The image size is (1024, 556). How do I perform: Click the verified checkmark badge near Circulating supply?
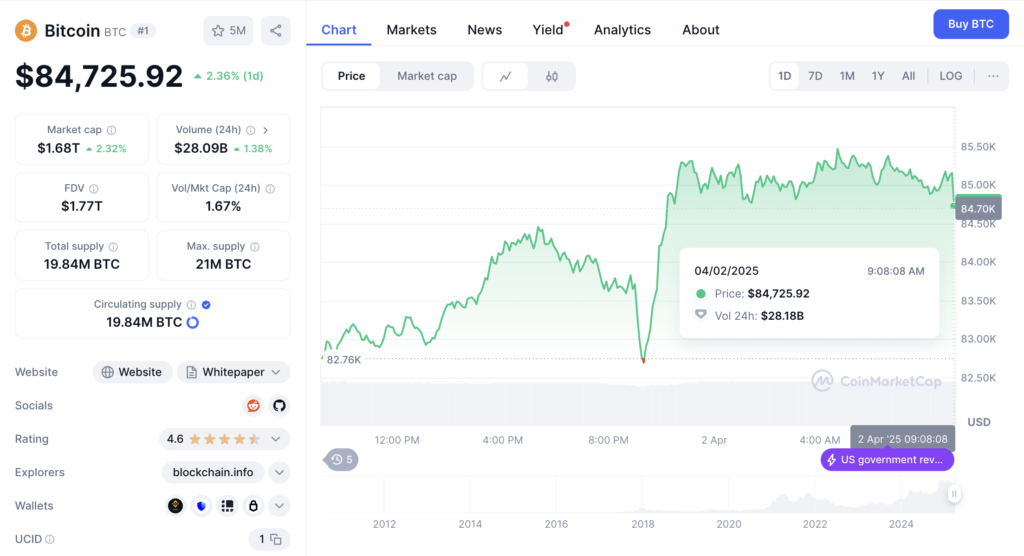206,304
